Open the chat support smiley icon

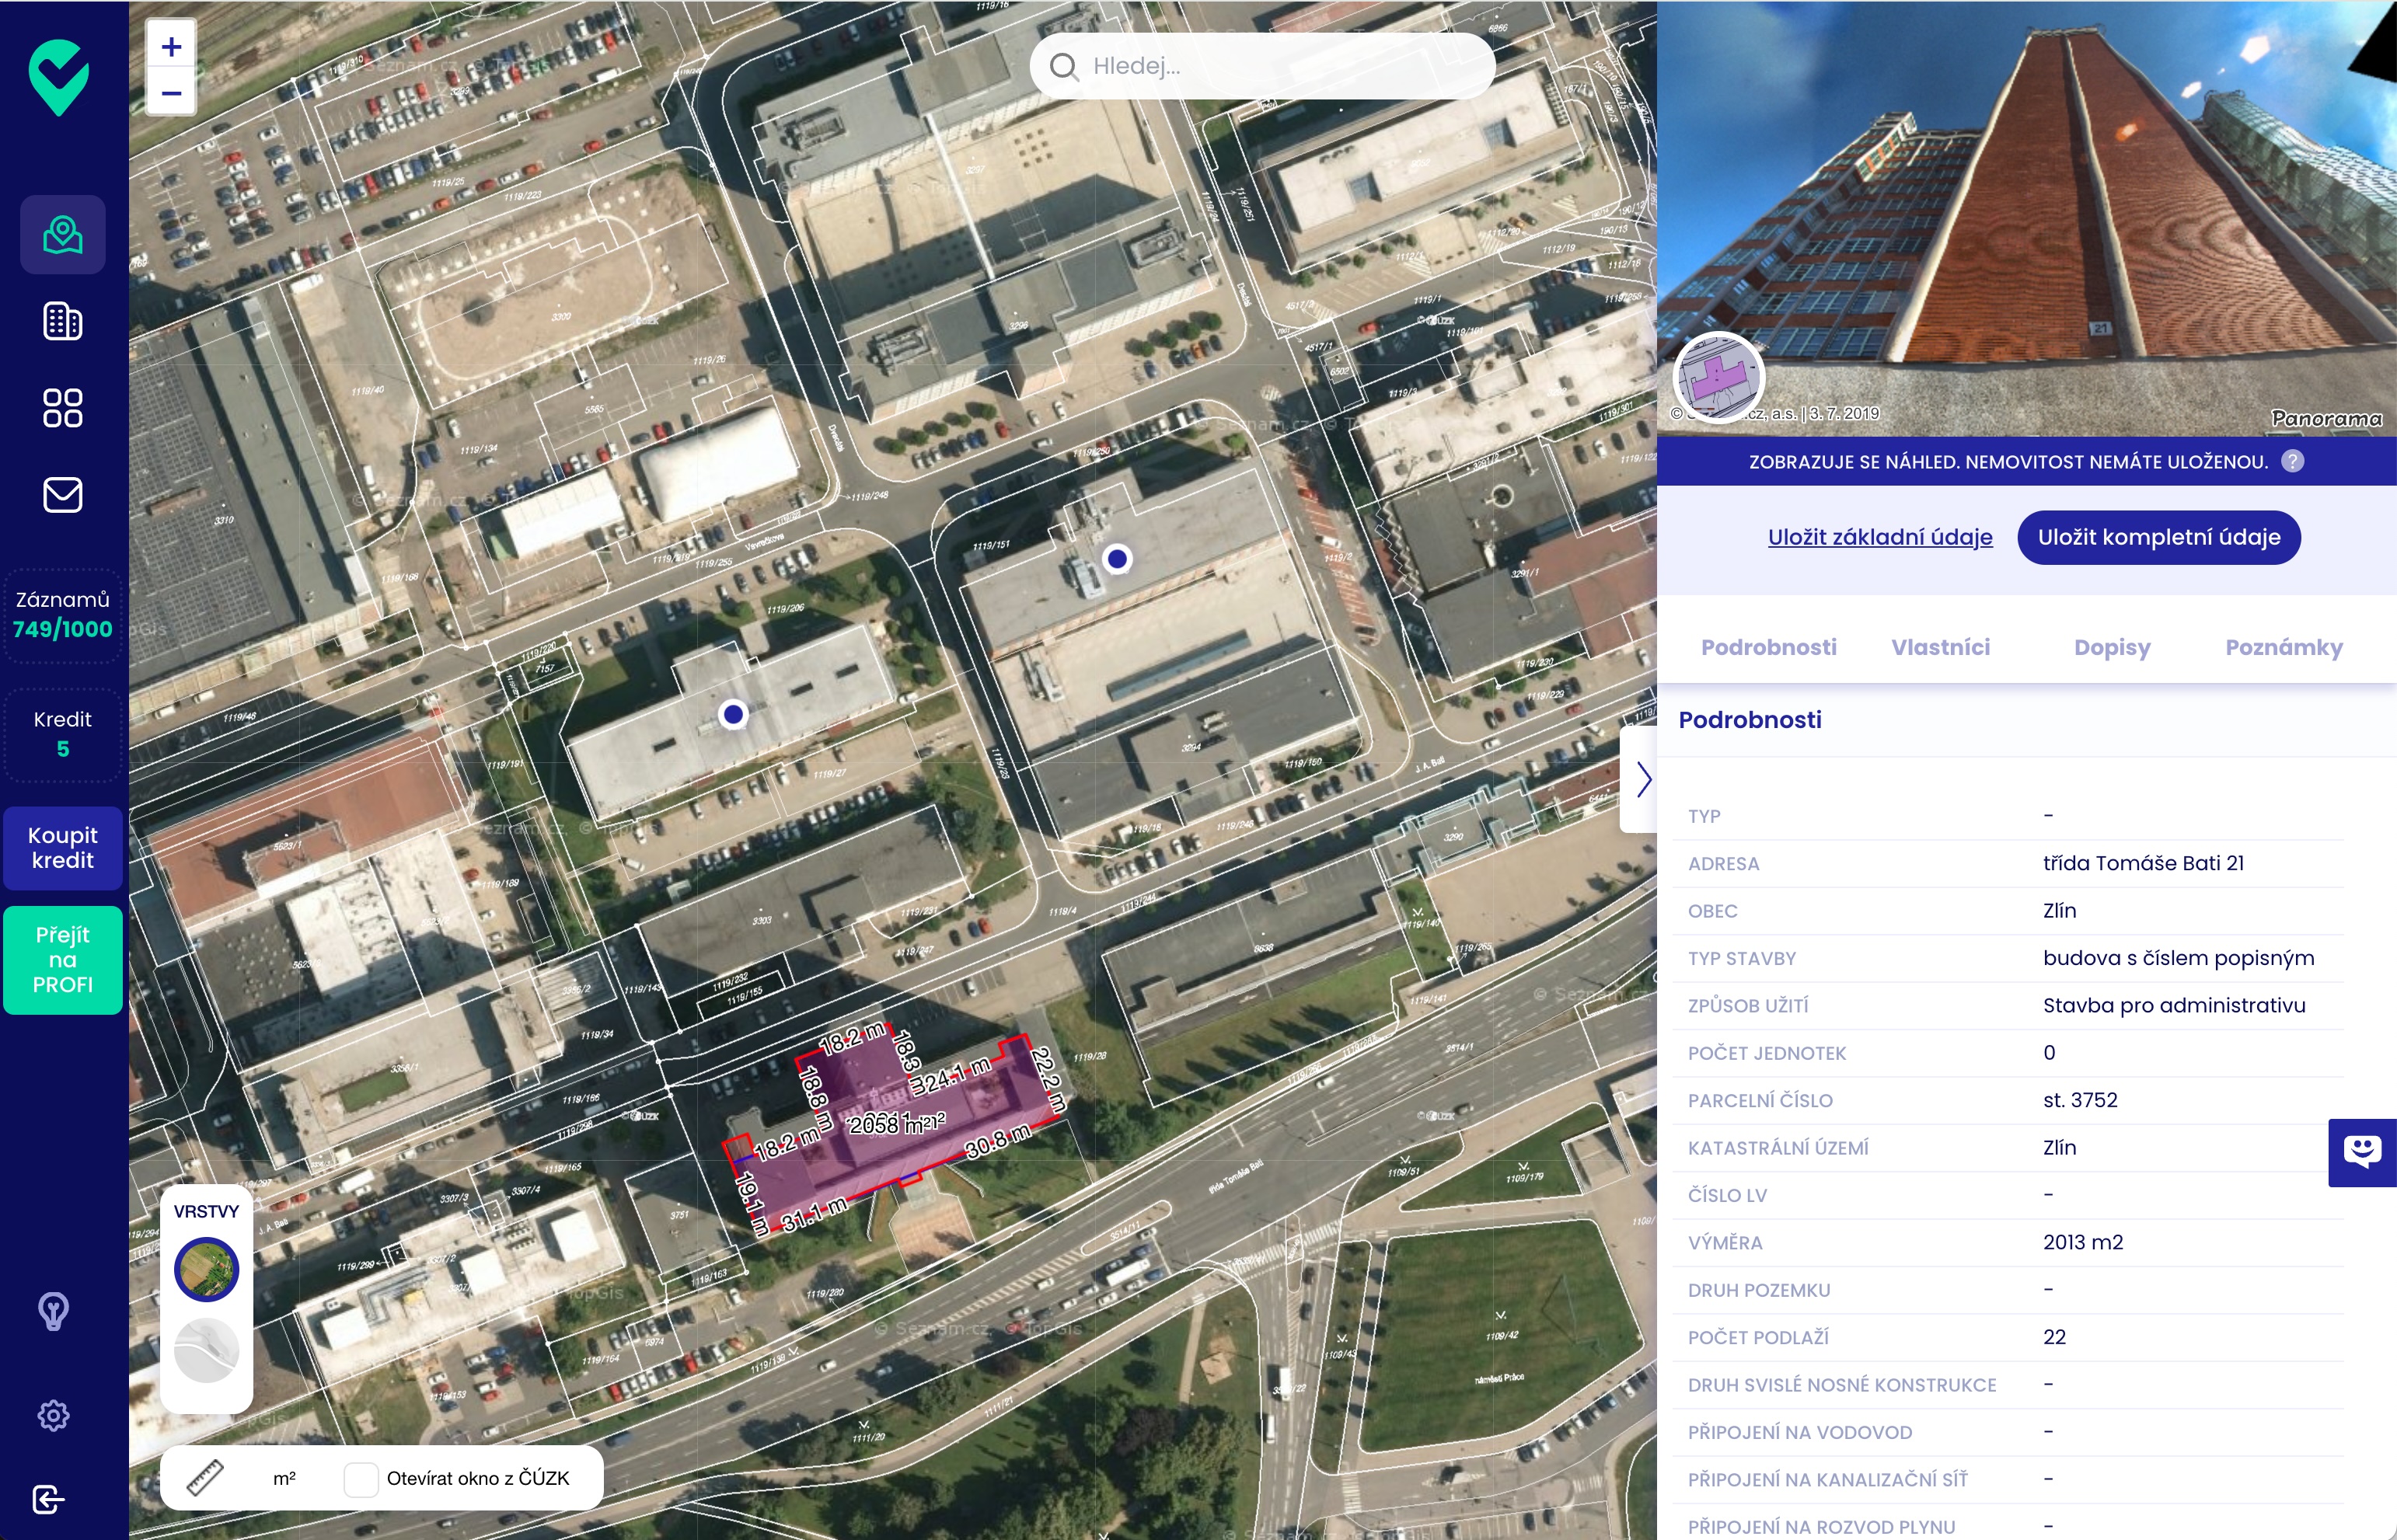2361,1152
